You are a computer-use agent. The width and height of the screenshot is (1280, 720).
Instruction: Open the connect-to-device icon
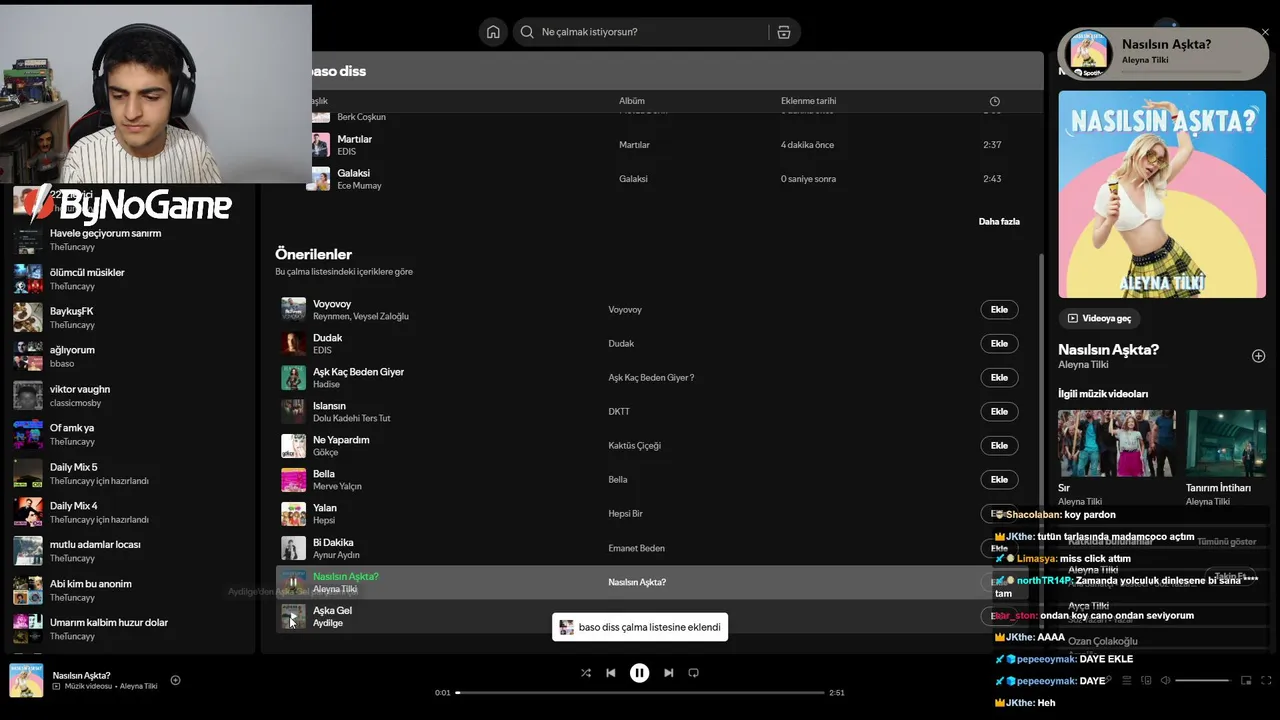(x=1146, y=680)
